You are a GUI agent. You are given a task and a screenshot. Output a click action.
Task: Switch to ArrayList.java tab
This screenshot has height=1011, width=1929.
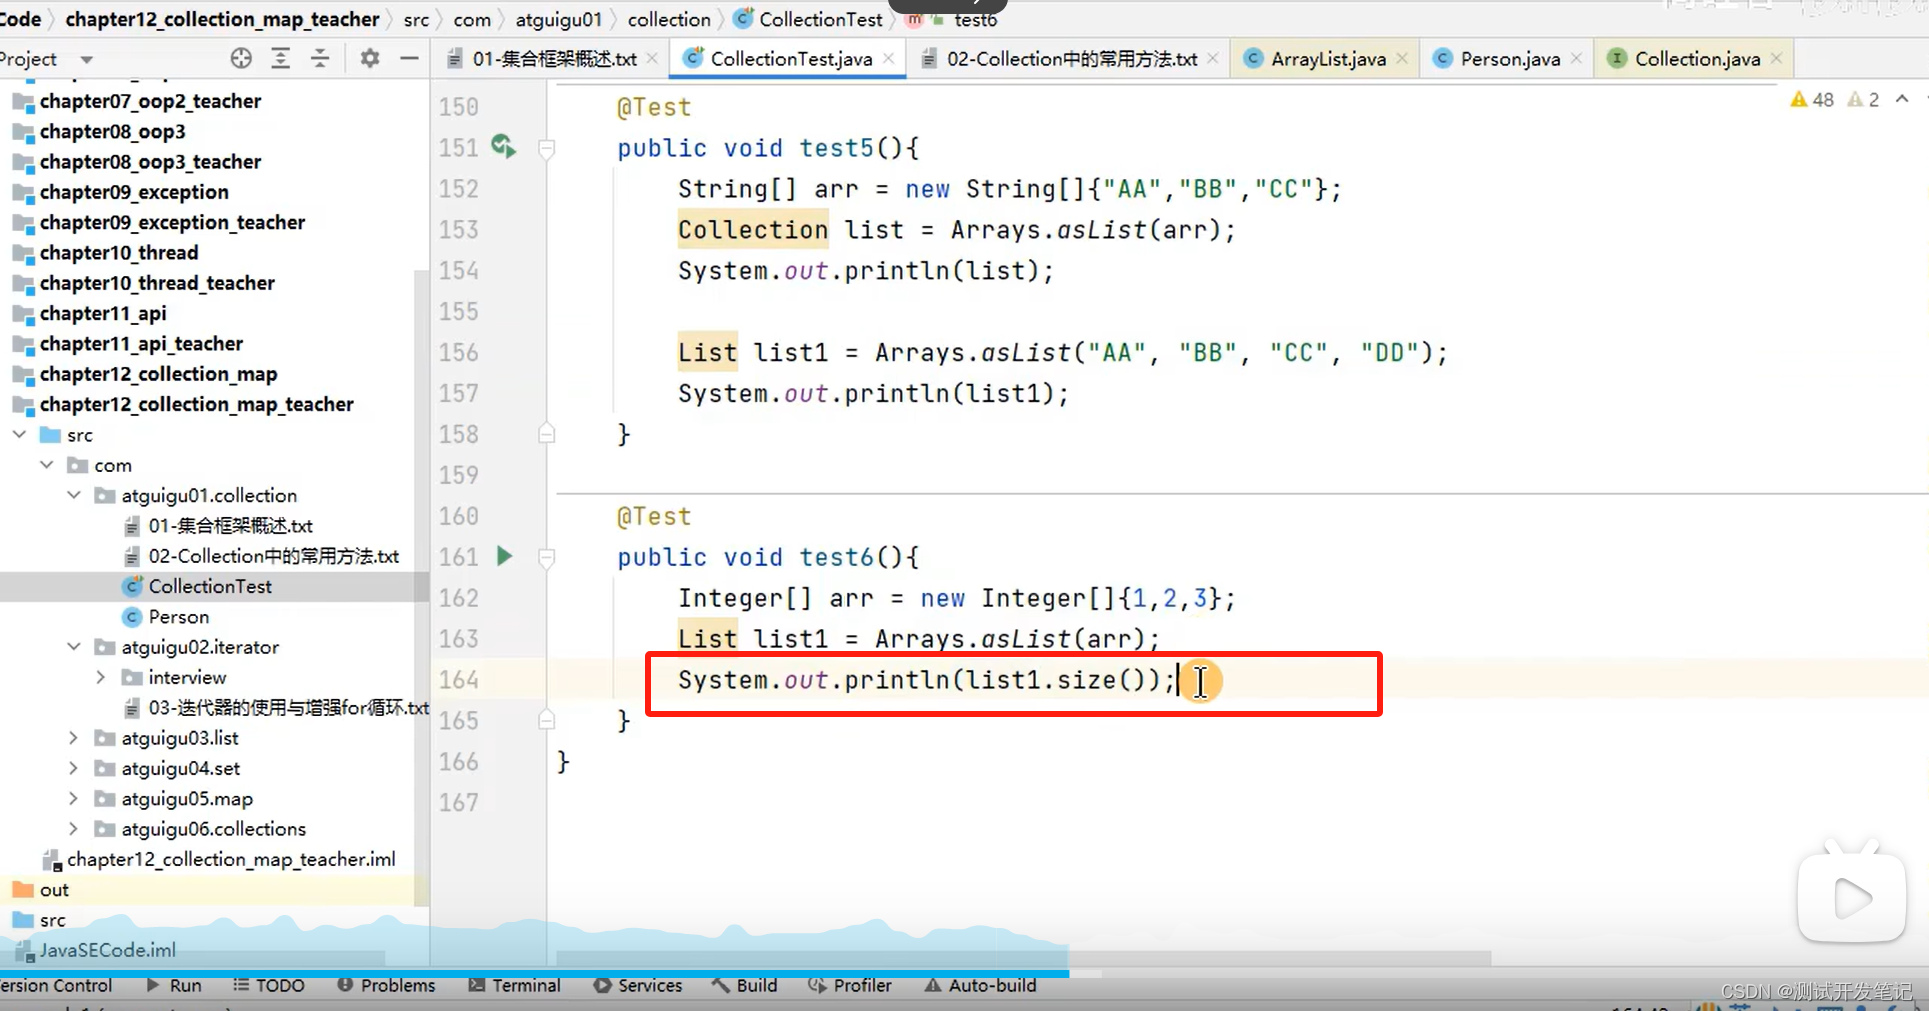(x=1327, y=59)
